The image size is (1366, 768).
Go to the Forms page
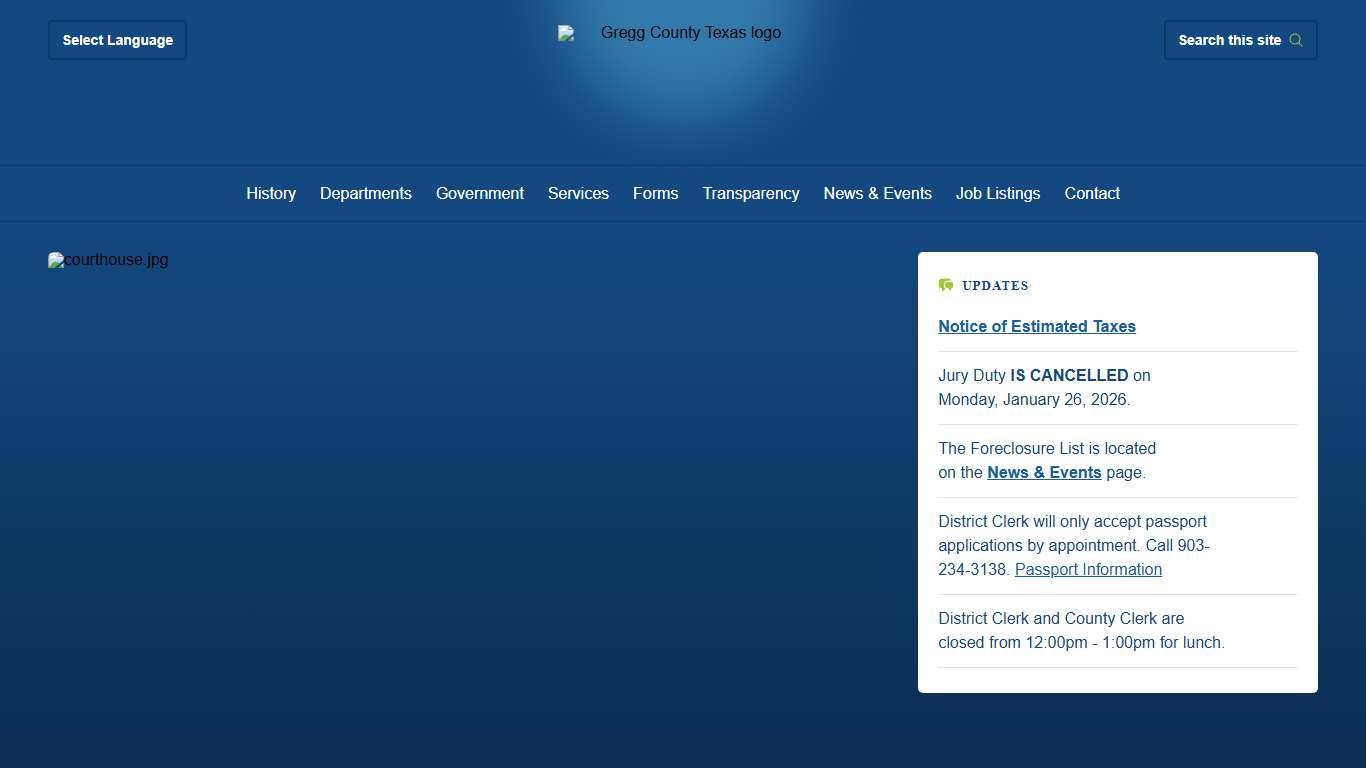click(655, 193)
